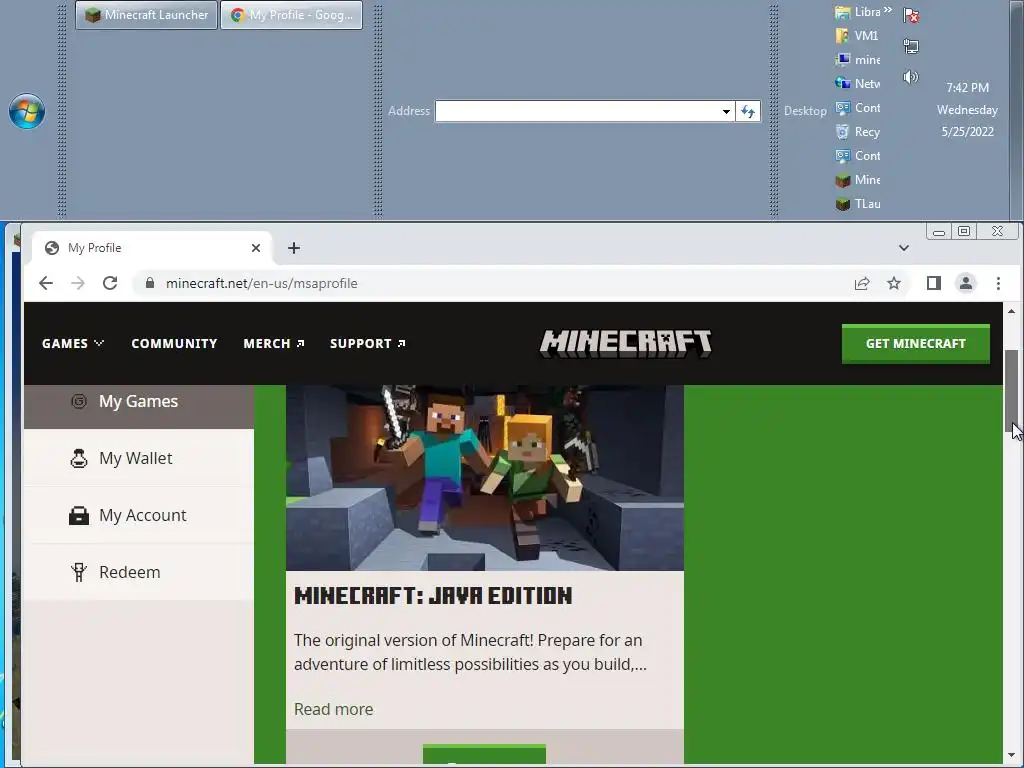Click the Java Edition artwork thumbnail

pyautogui.click(x=485, y=477)
